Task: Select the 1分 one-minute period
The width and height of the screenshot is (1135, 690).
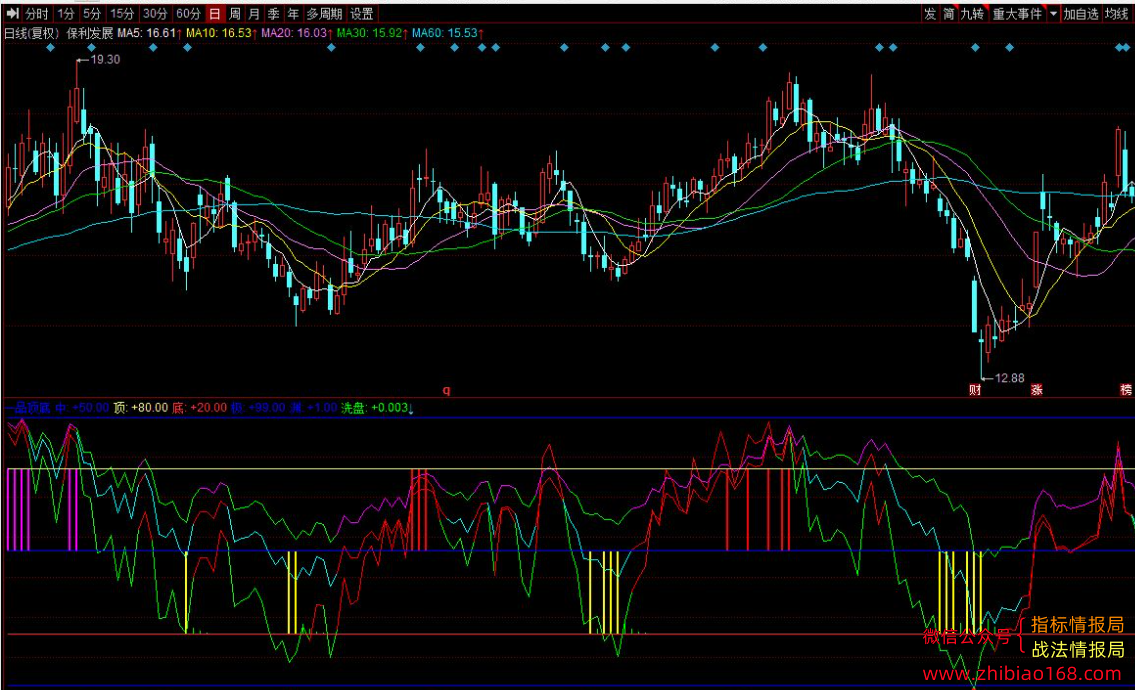Action: pos(66,14)
